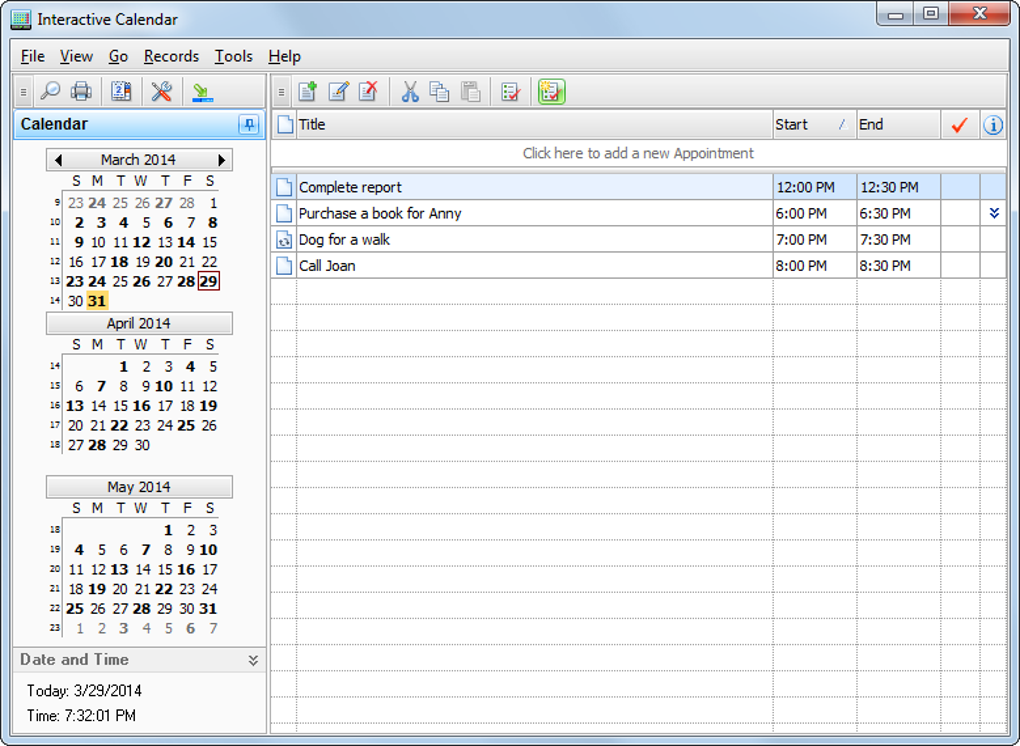Screen dimensions: 1020x746
Task: Open the Go menu
Action: point(118,56)
